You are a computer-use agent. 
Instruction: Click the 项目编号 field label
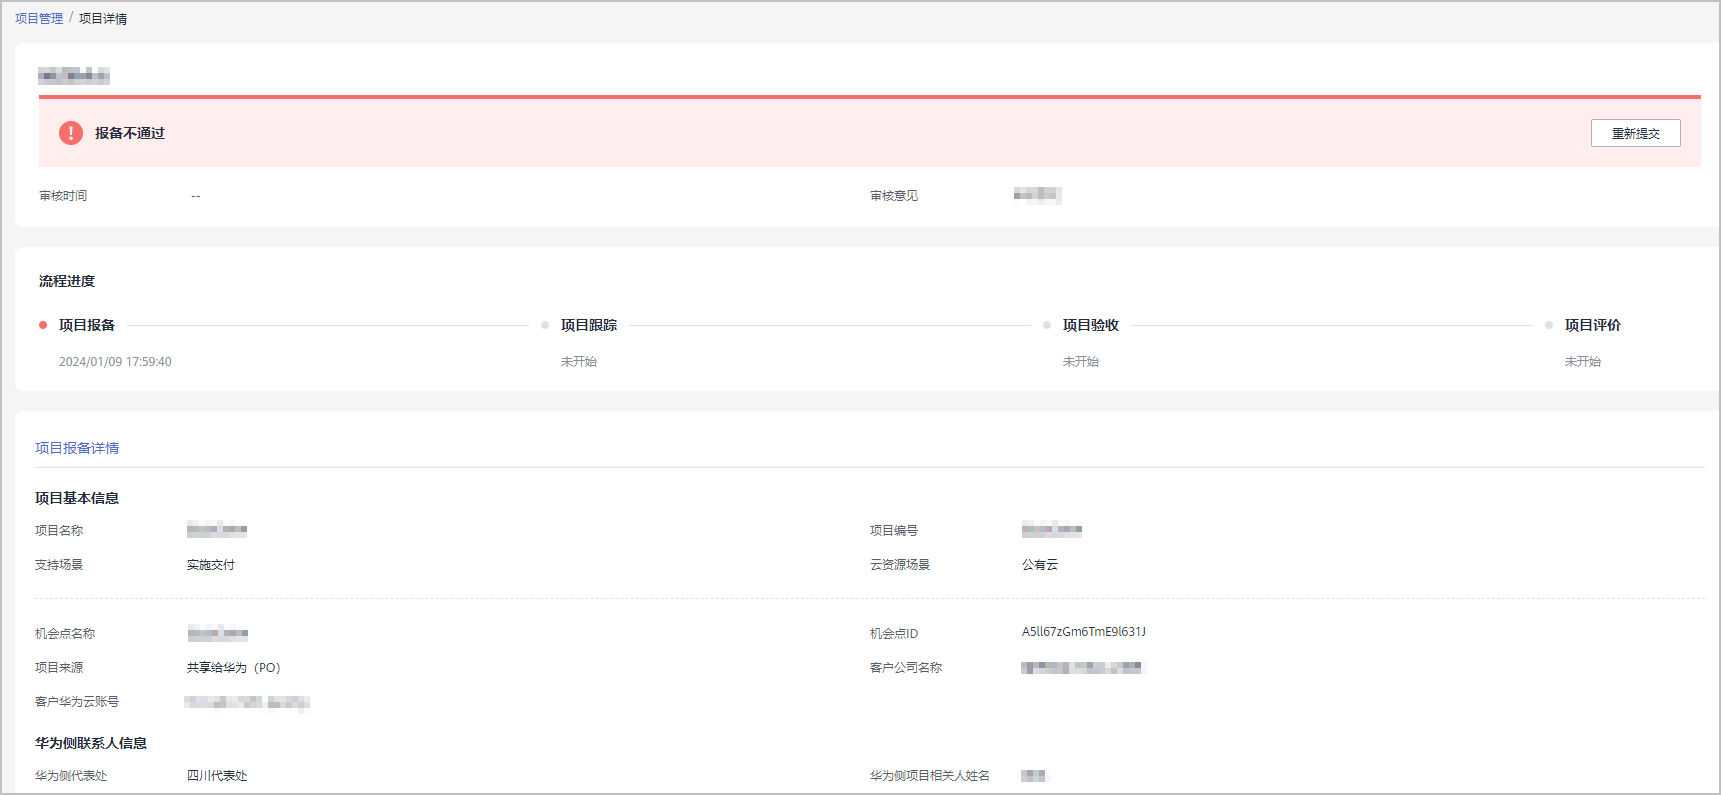click(x=894, y=531)
